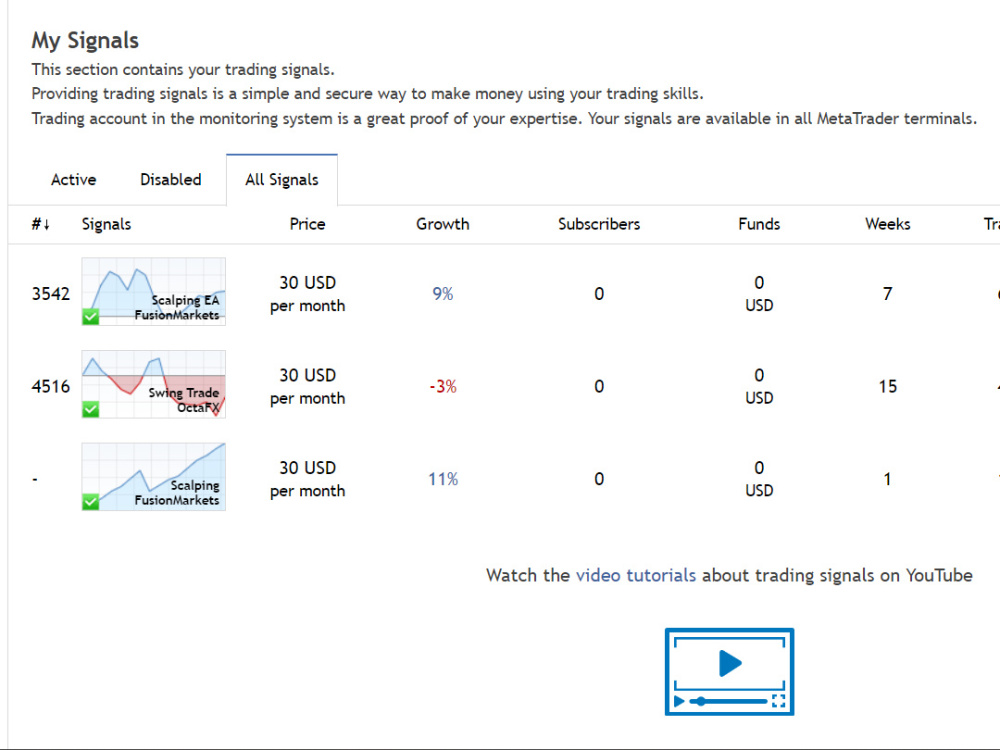1000x750 pixels.
Task: Select the All Signals tab
Action: click(282, 180)
